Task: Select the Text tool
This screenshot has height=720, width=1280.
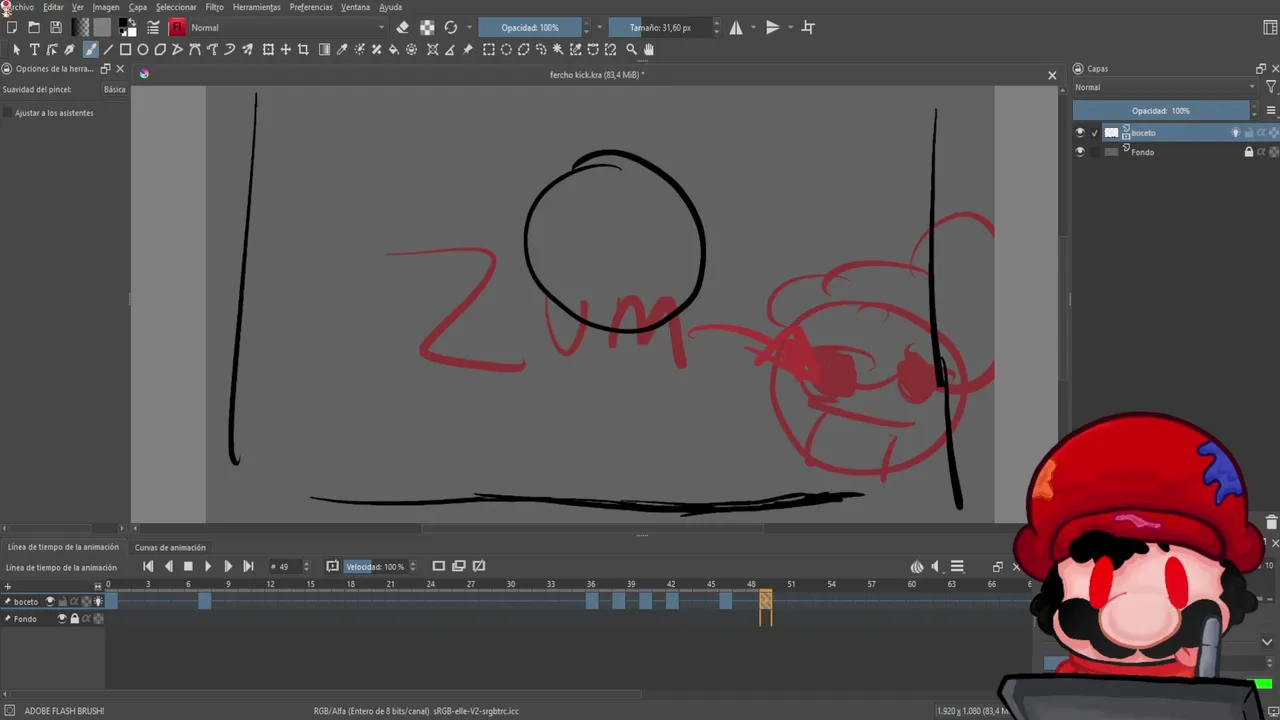Action: [x=34, y=49]
